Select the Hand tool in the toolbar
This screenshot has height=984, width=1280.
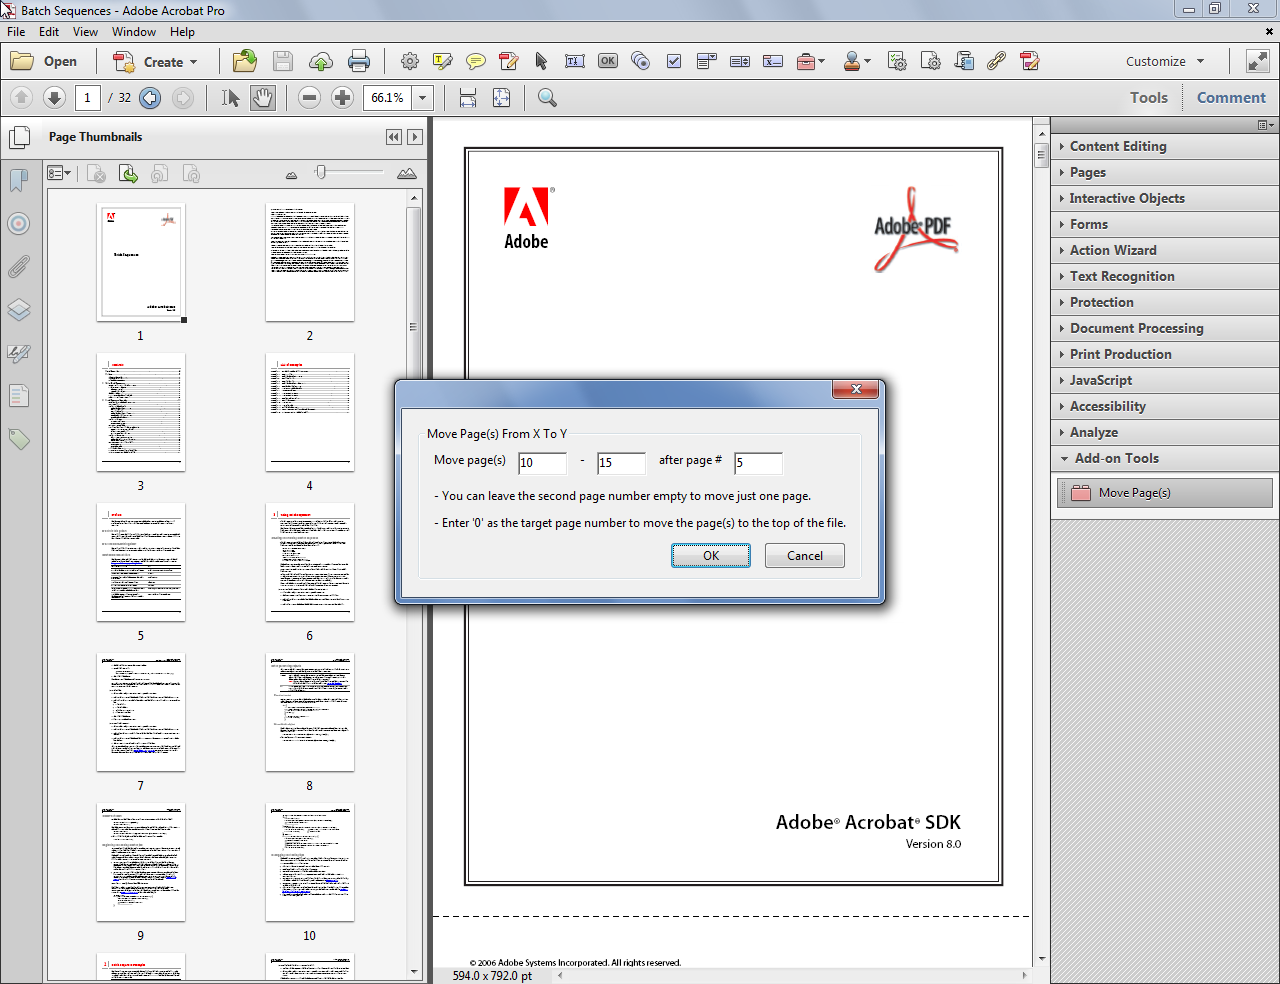coord(262,97)
